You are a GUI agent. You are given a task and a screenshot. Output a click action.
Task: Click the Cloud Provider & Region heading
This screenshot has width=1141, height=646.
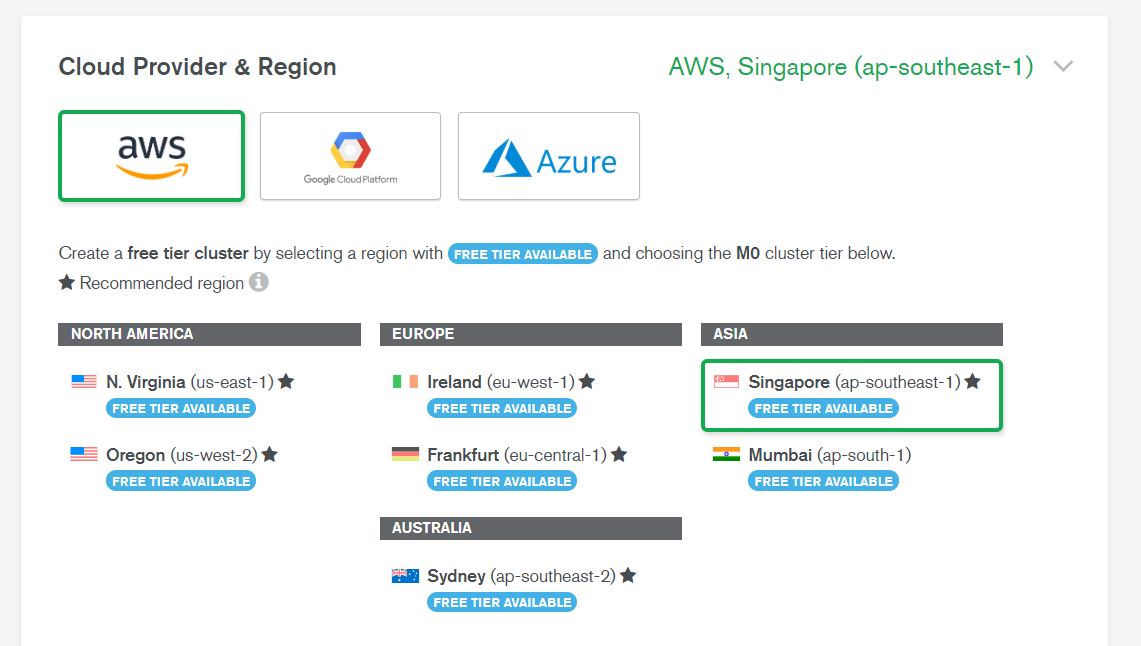[x=197, y=67]
